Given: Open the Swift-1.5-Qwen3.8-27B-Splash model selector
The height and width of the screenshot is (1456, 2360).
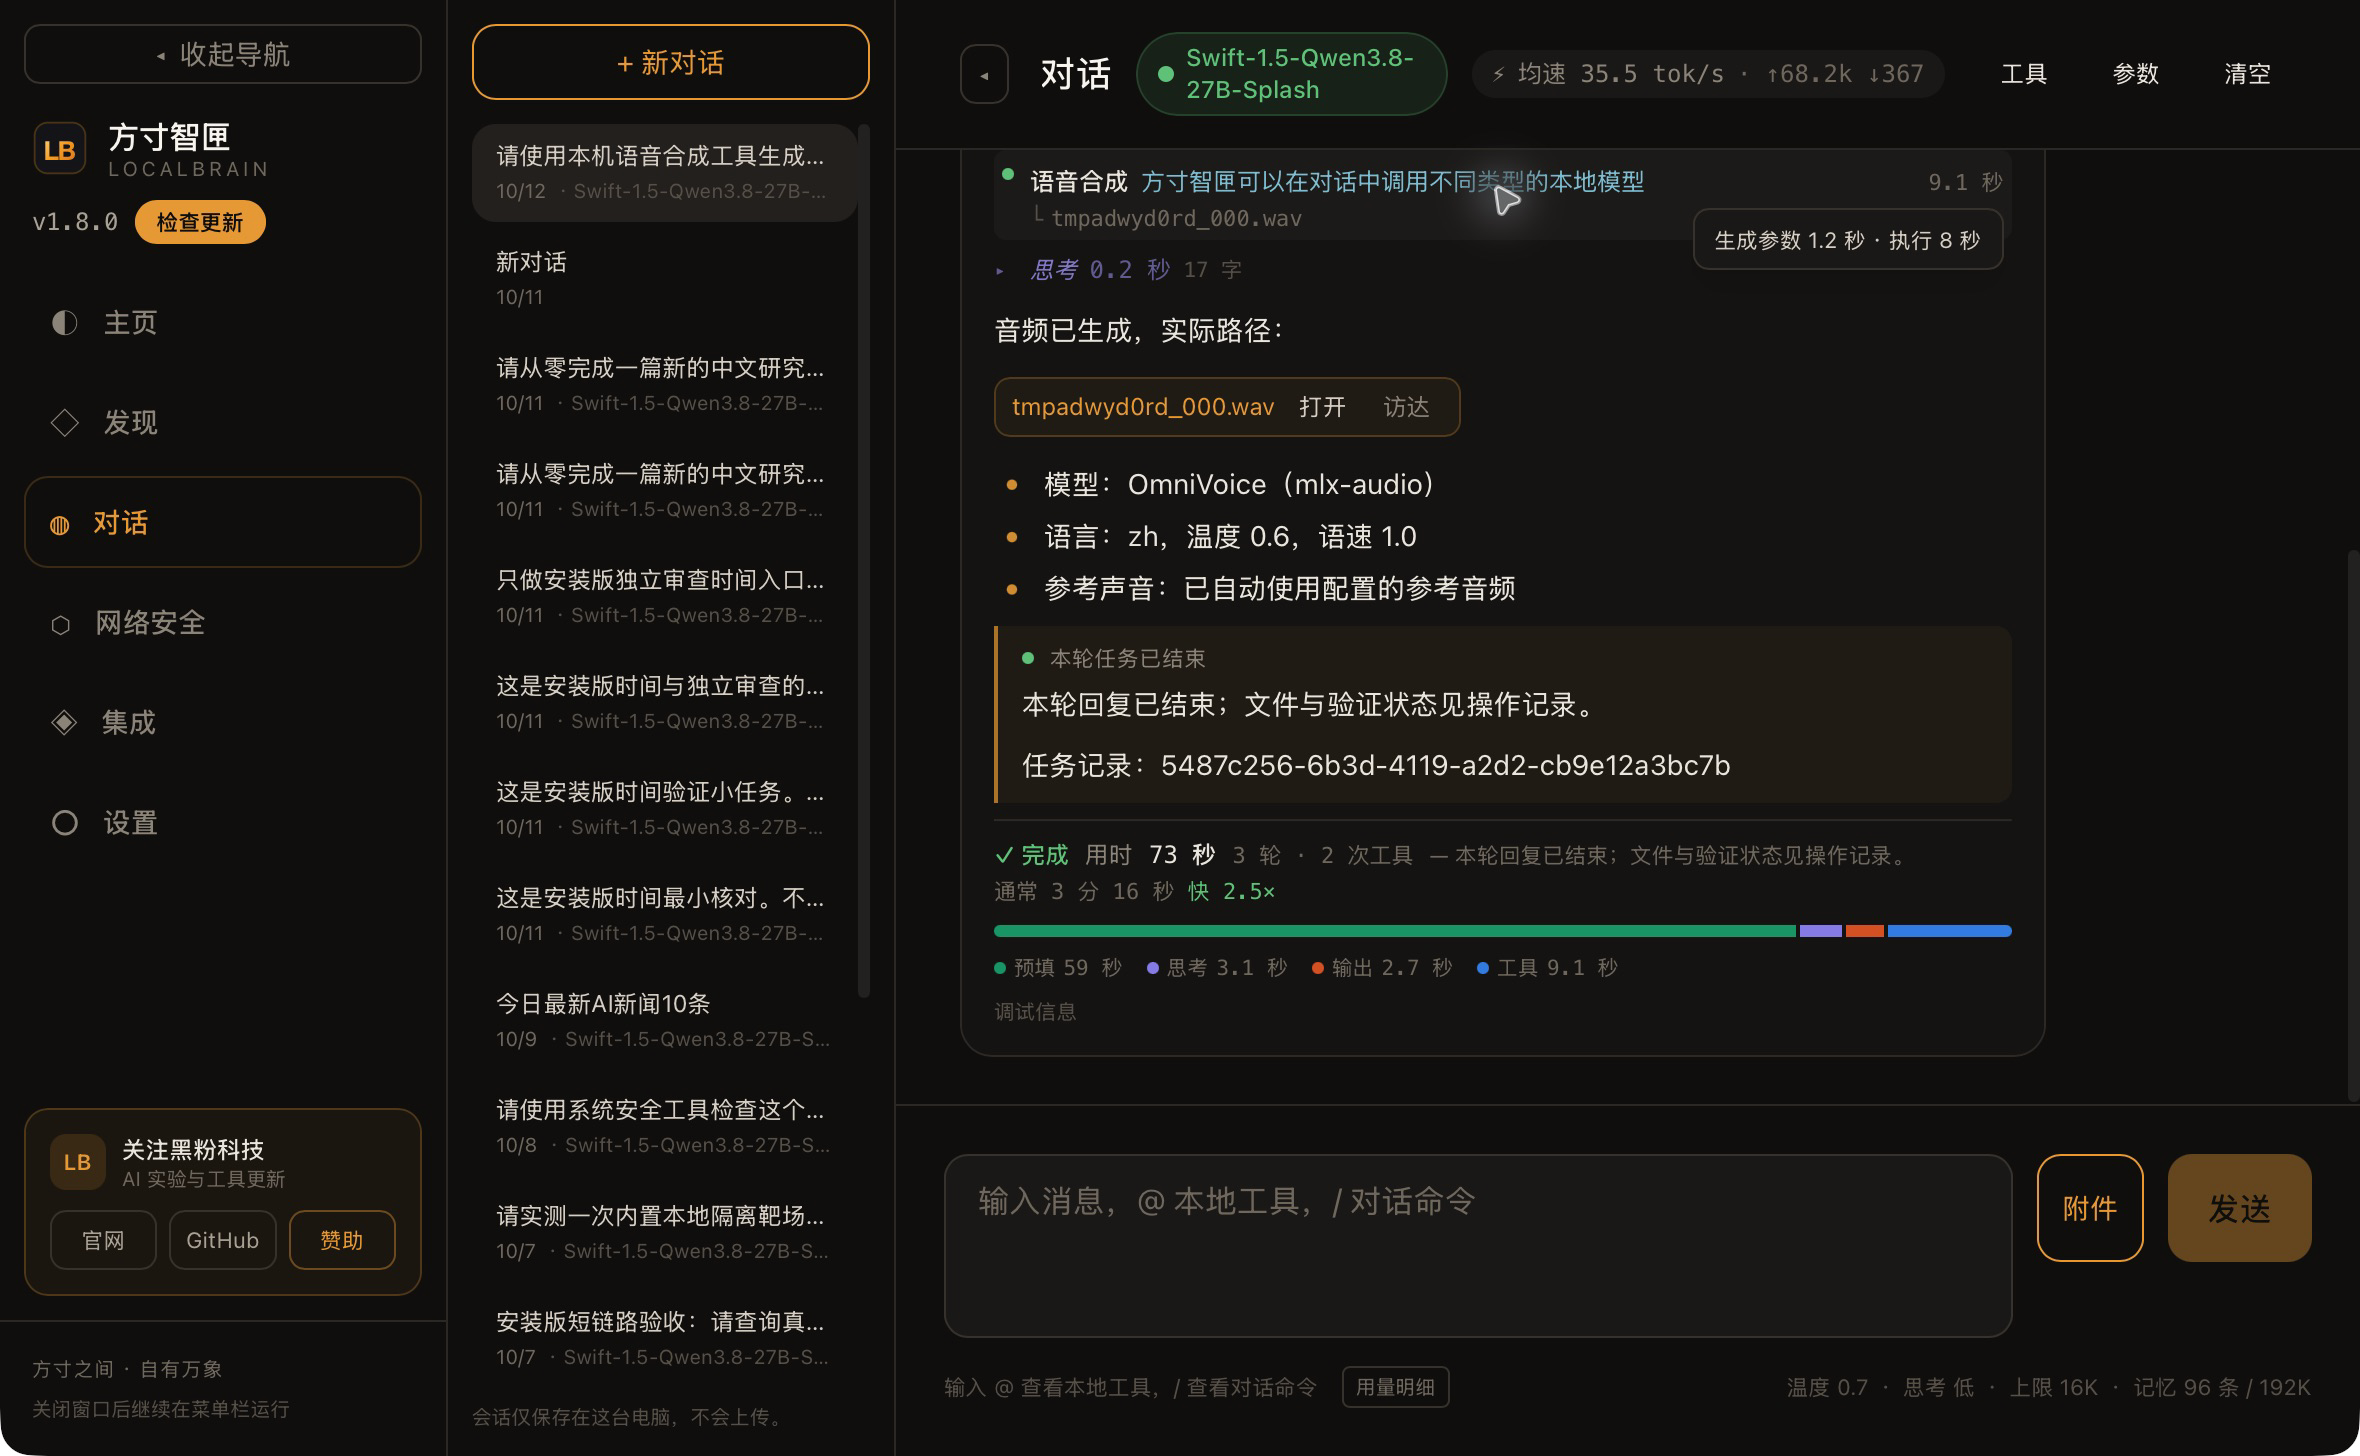Looking at the screenshot, I should click(x=1291, y=74).
